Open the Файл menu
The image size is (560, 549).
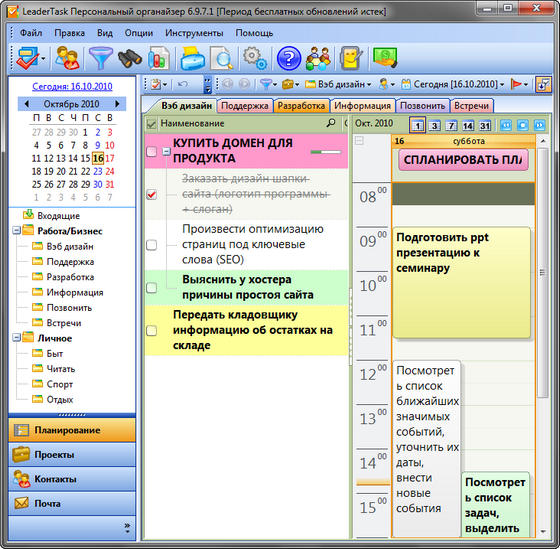(31, 33)
